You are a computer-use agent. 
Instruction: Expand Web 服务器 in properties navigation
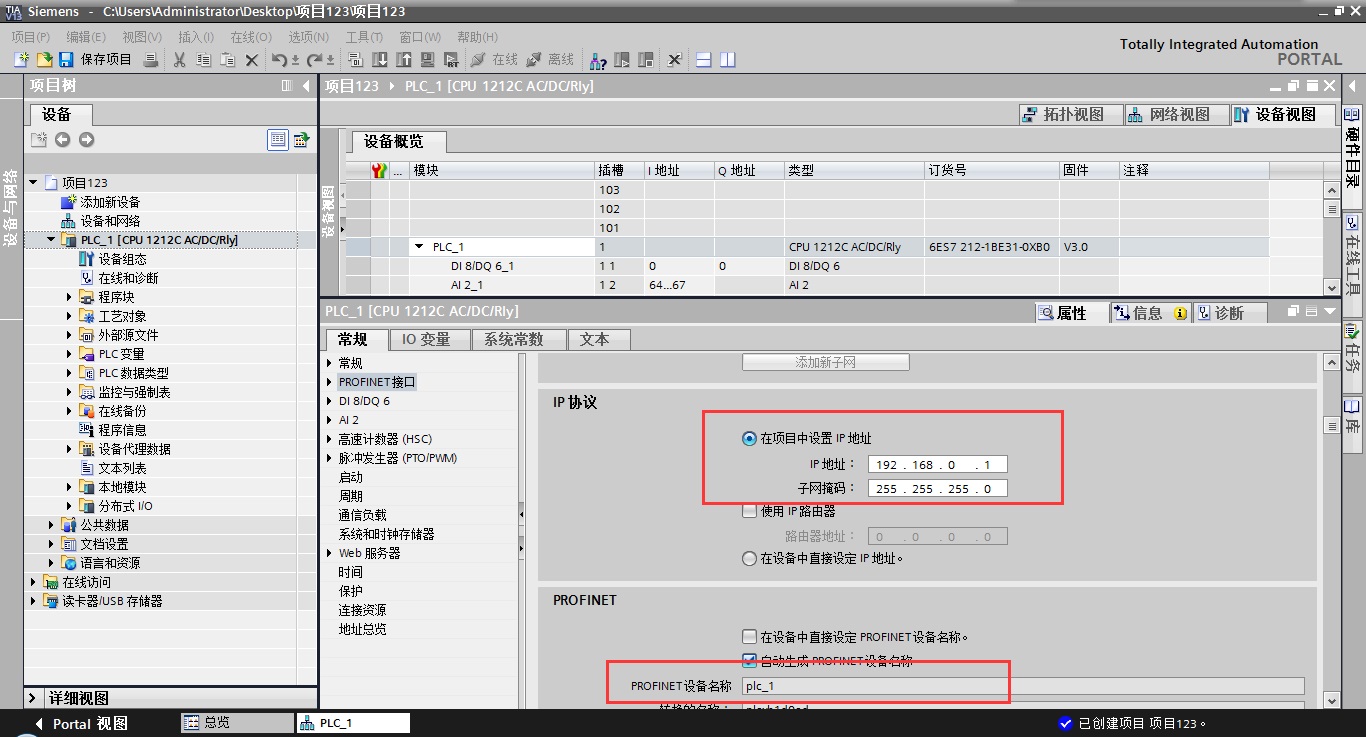coord(330,553)
